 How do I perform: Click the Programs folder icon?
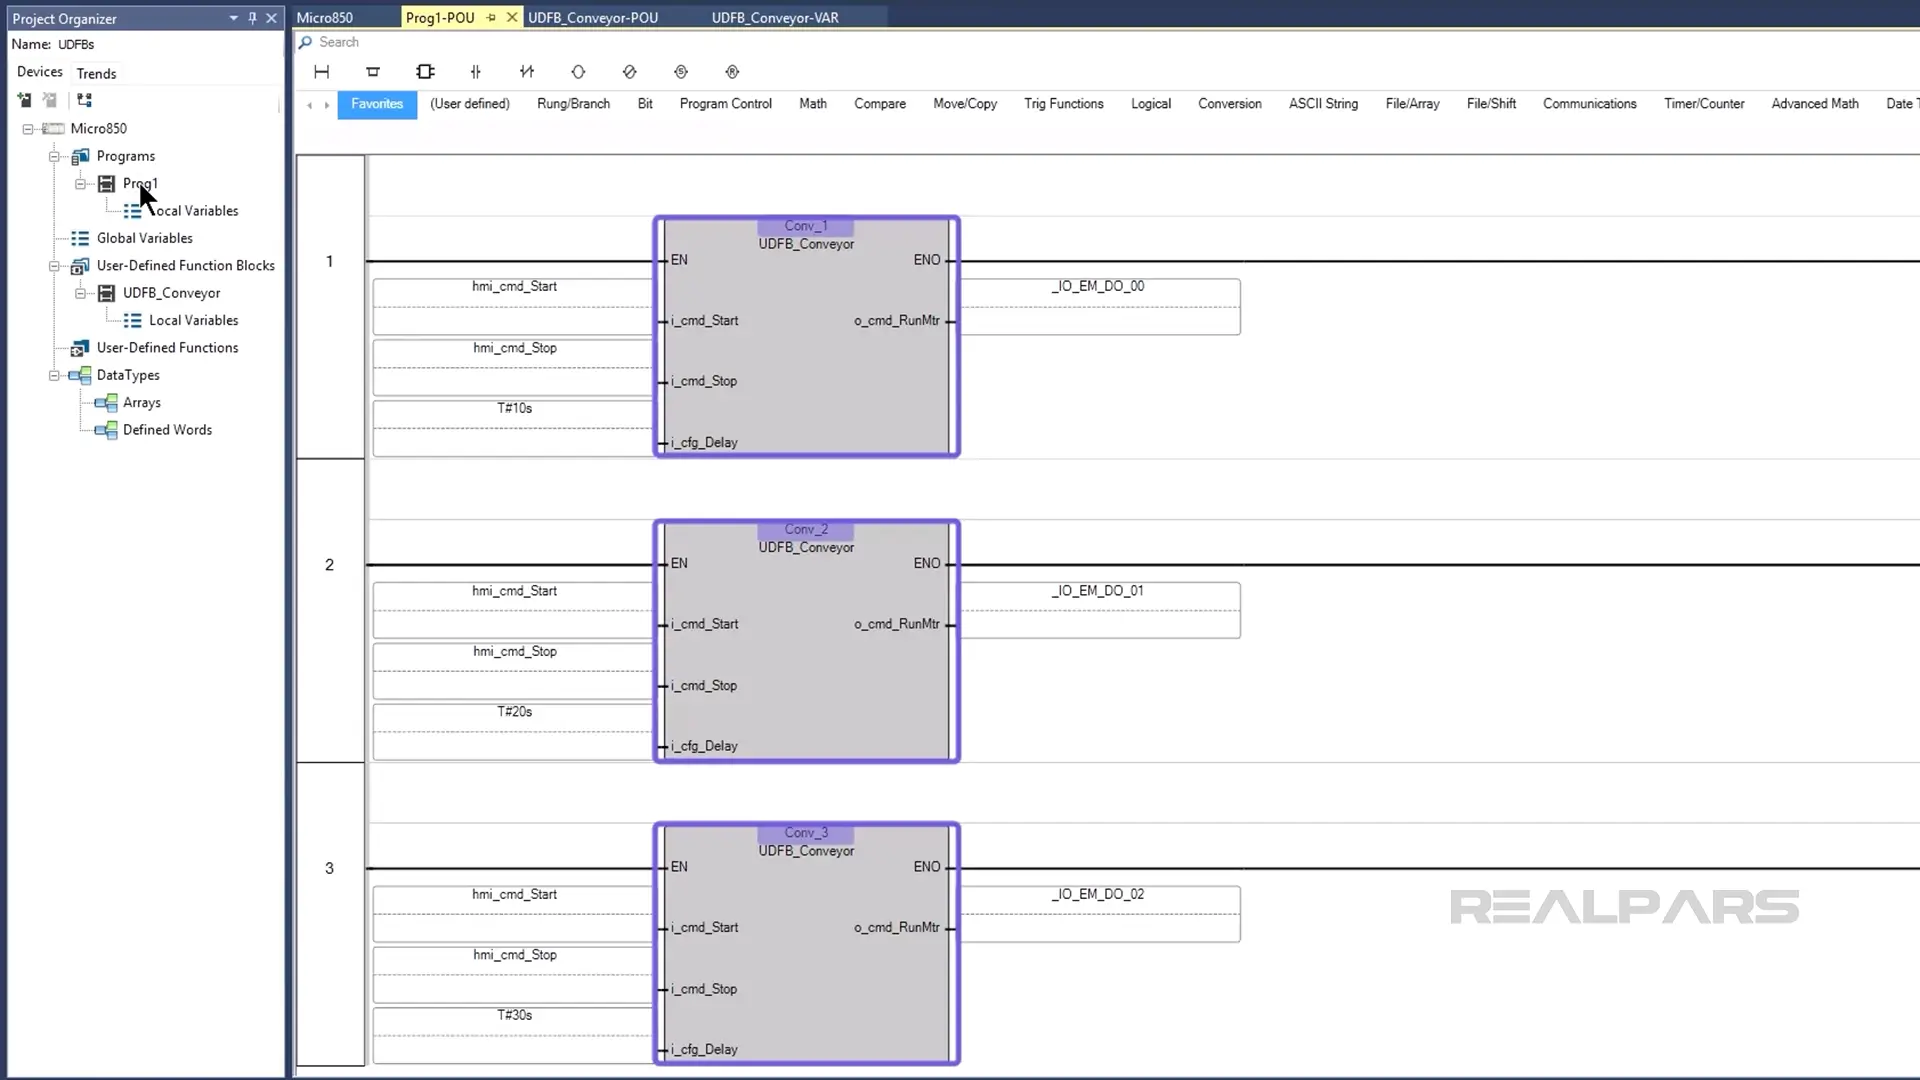(81, 156)
